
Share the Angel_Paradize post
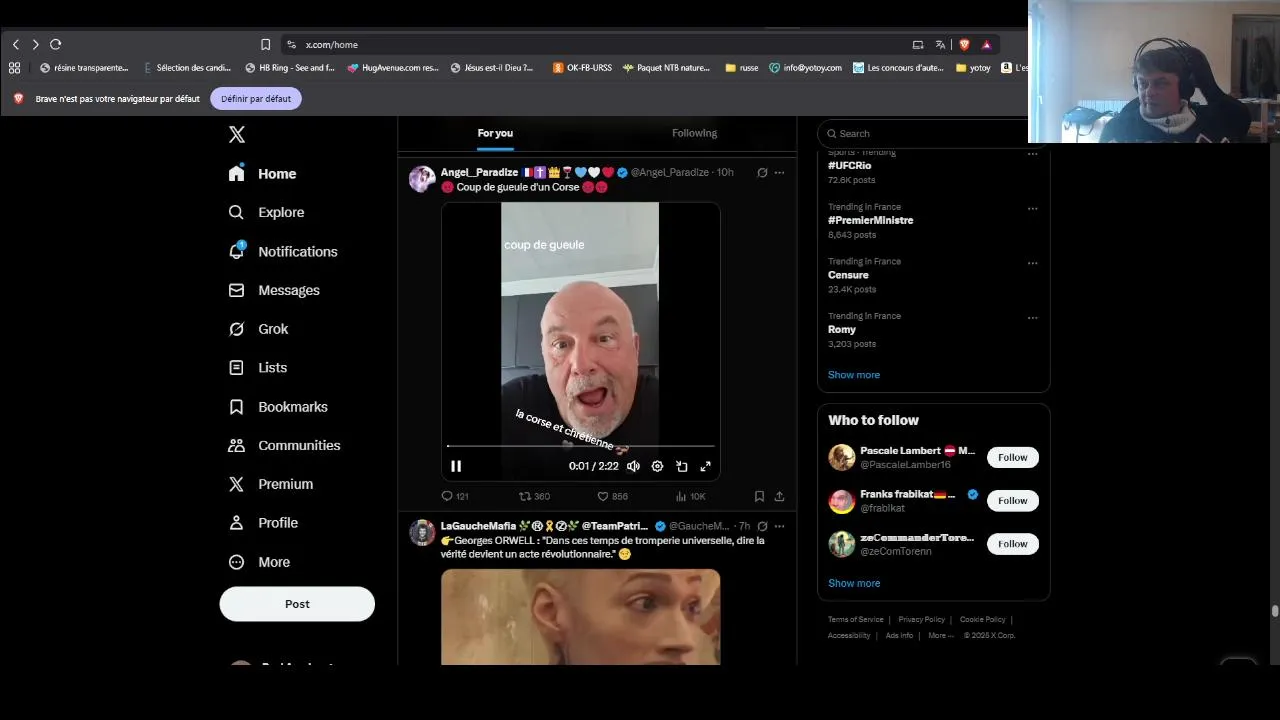click(x=779, y=496)
